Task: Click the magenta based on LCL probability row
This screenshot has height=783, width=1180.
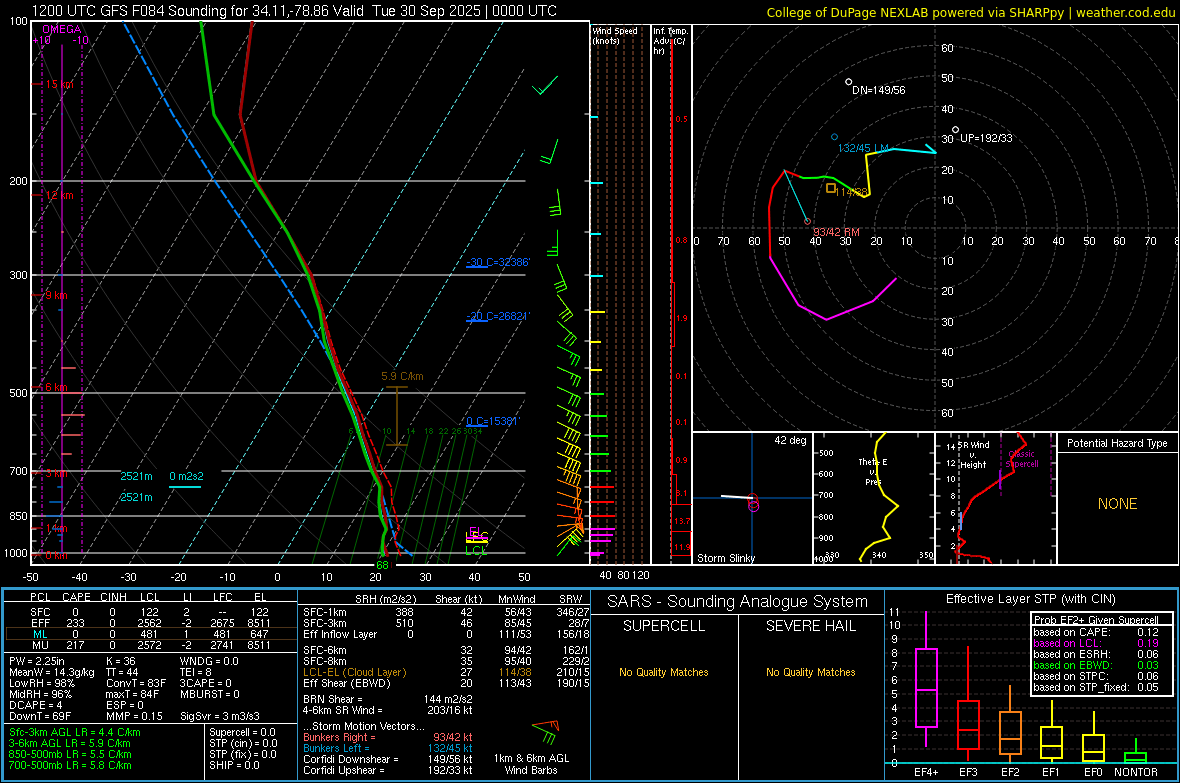Action: pyautogui.click(x=1096, y=644)
